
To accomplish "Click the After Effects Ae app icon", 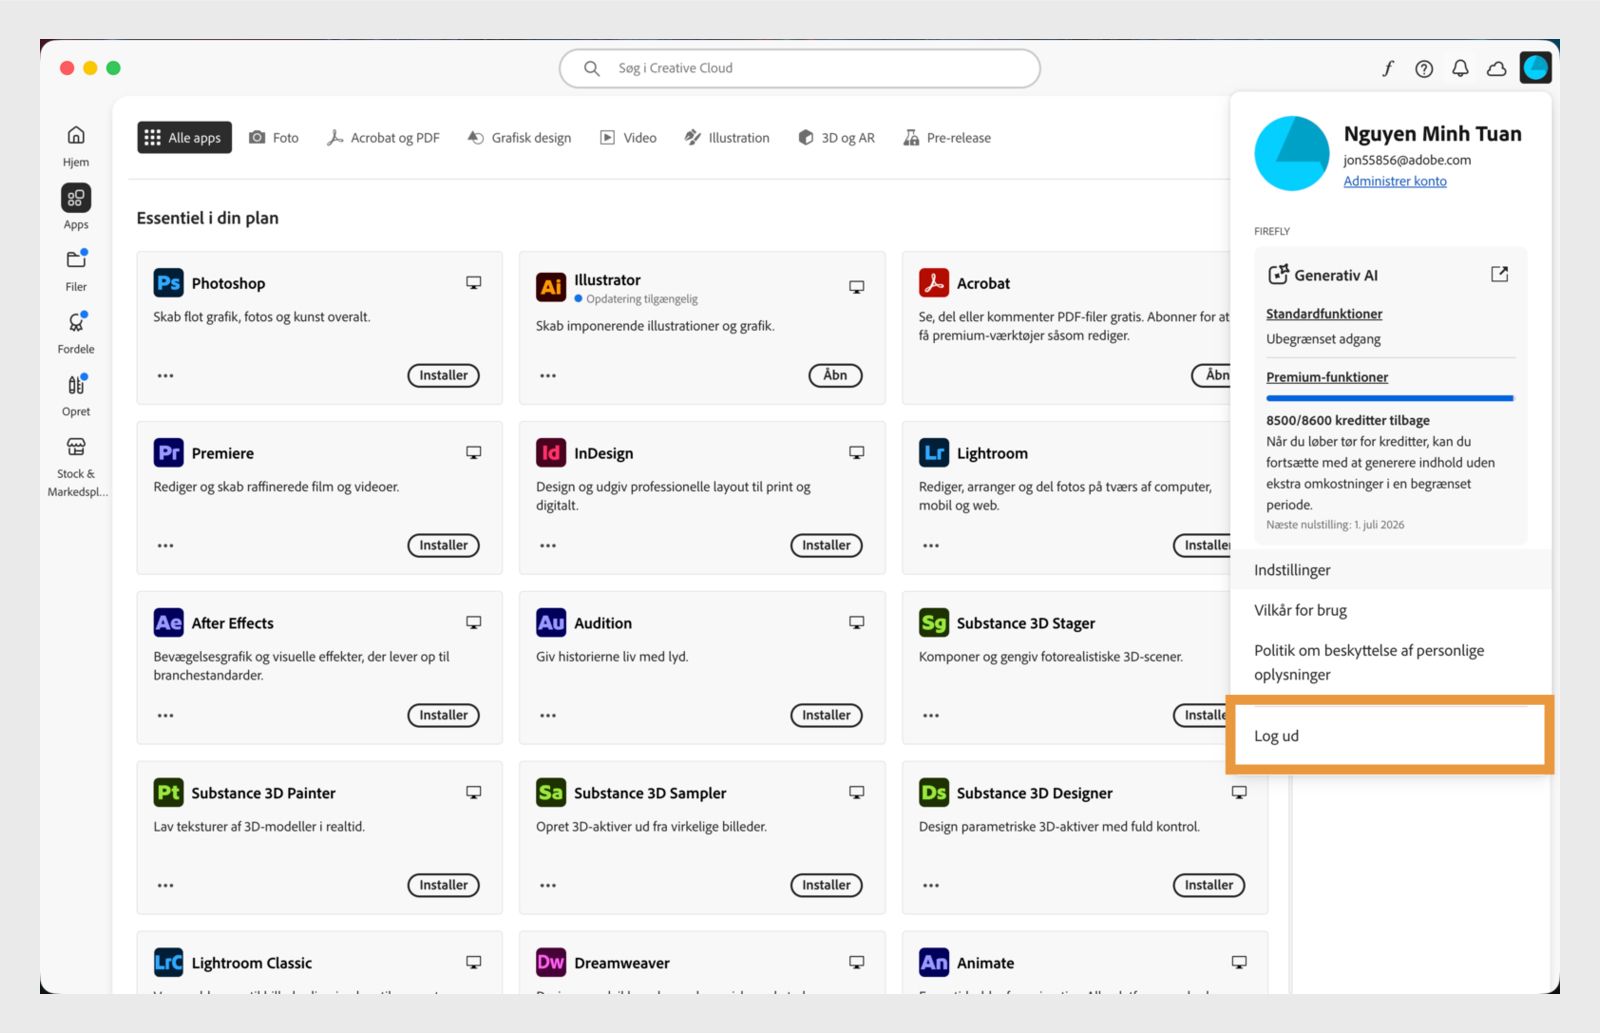I will pyautogui.click(x=168, y=623).
